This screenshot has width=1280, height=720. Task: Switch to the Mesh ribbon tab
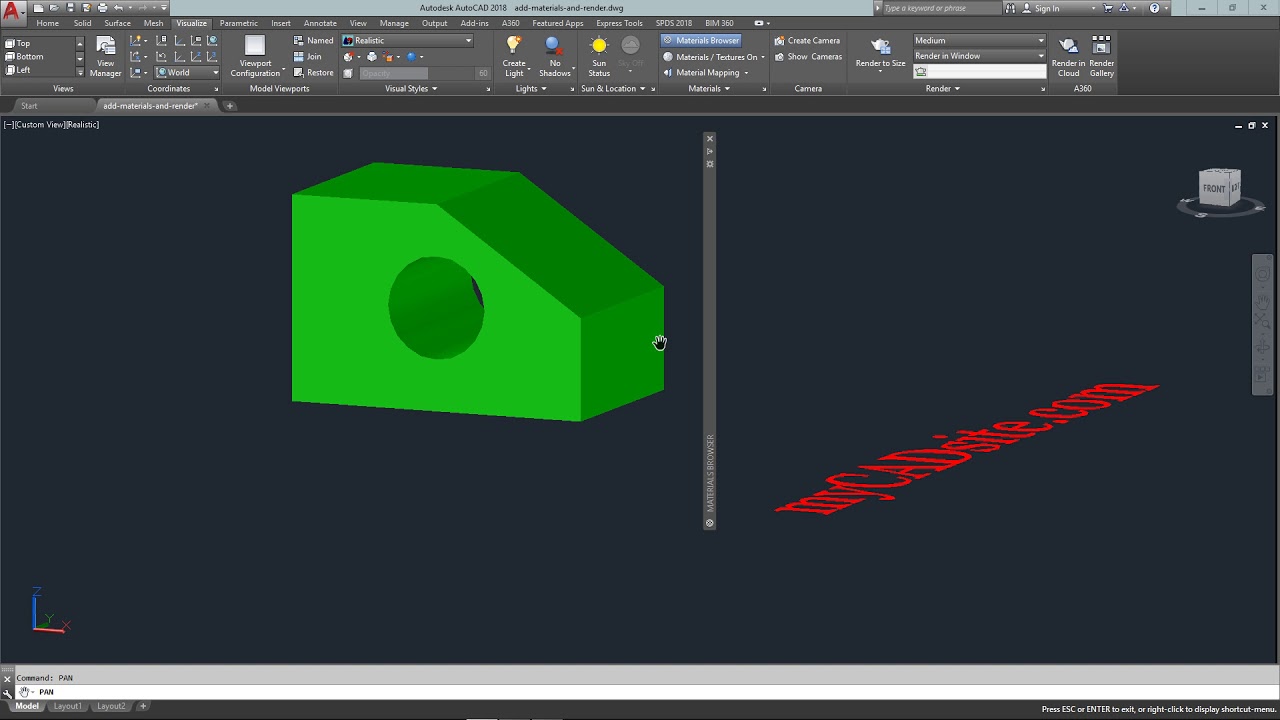point(153,23)
